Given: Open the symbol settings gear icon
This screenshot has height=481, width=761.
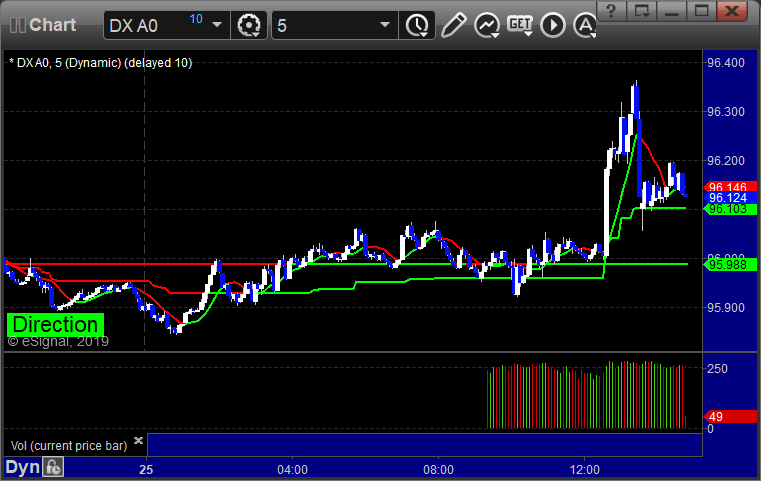Looking at the screenshot, I should pyautogui.click(x=249, y=25).
